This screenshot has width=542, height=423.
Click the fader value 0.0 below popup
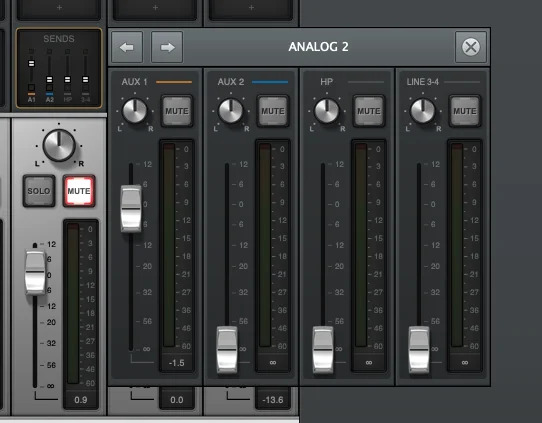[177, 400]
